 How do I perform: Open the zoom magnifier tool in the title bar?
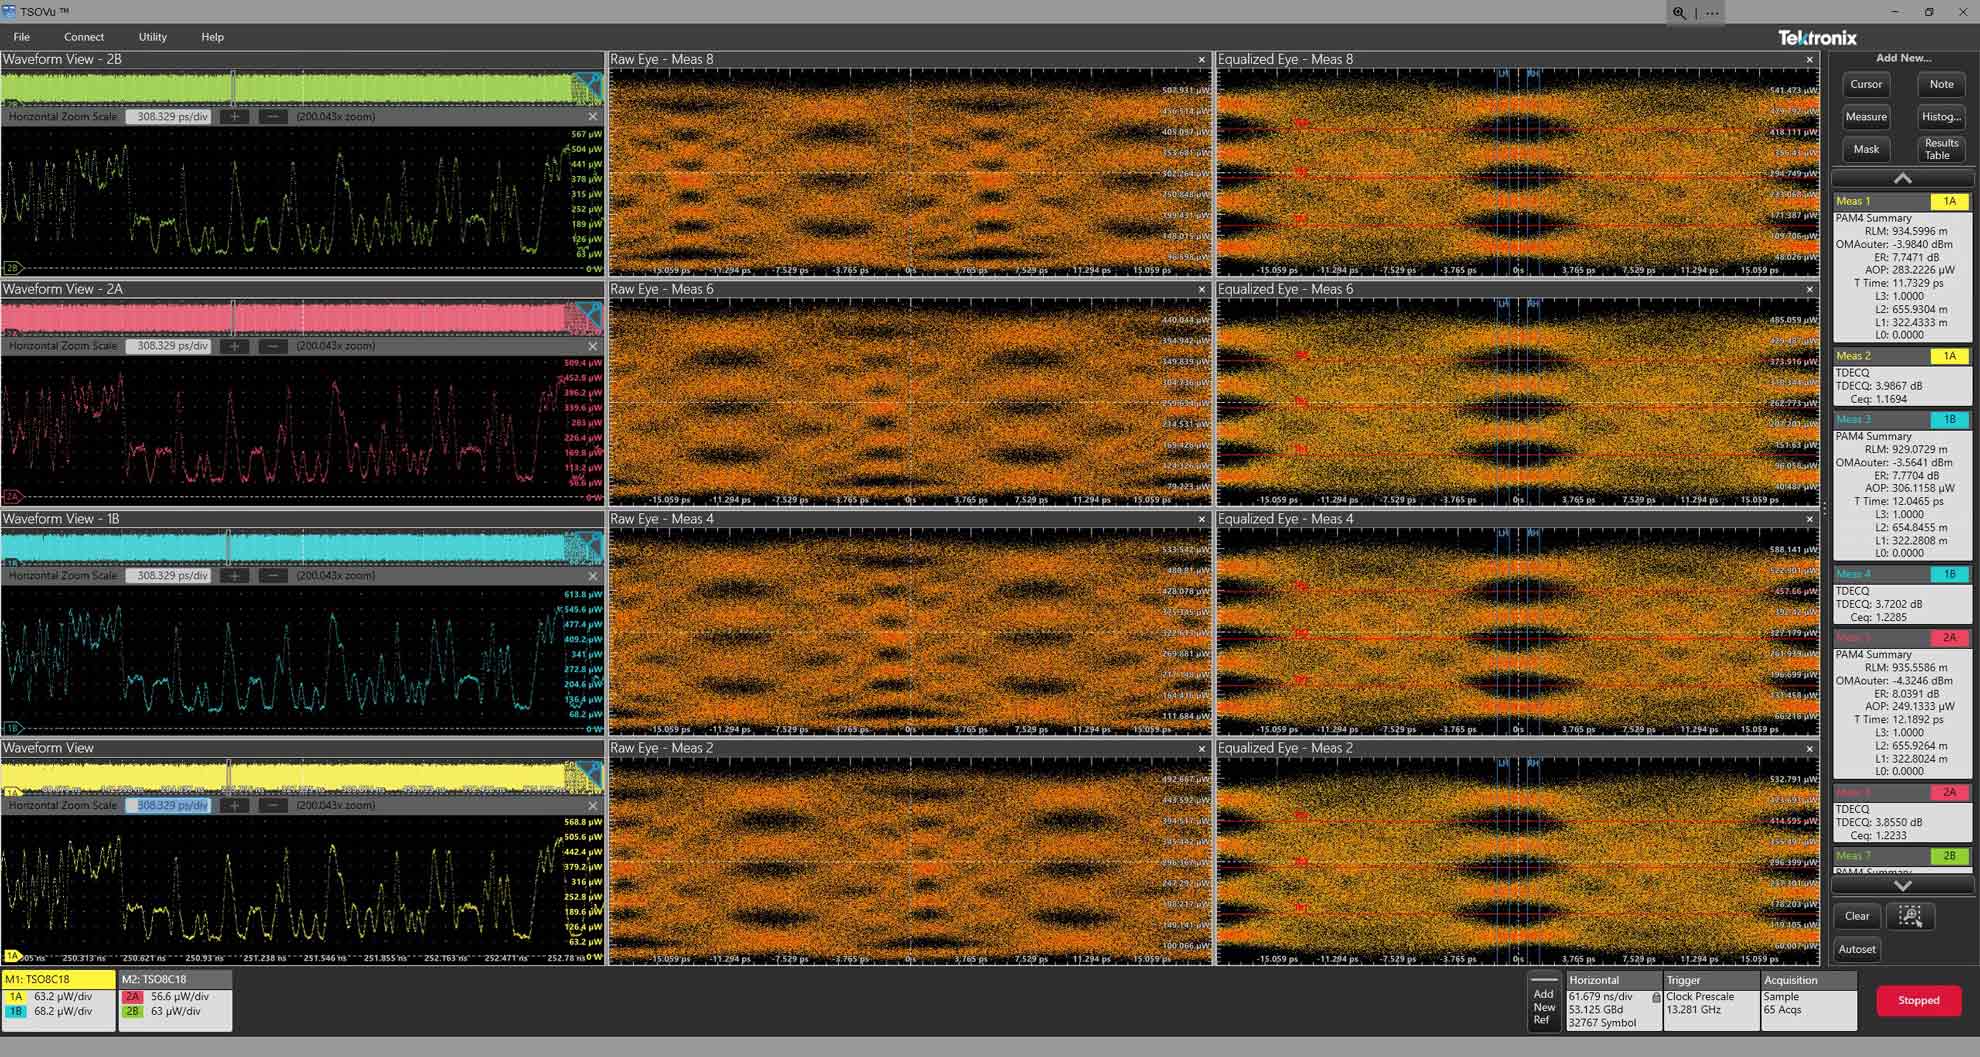coord(1679,13)
